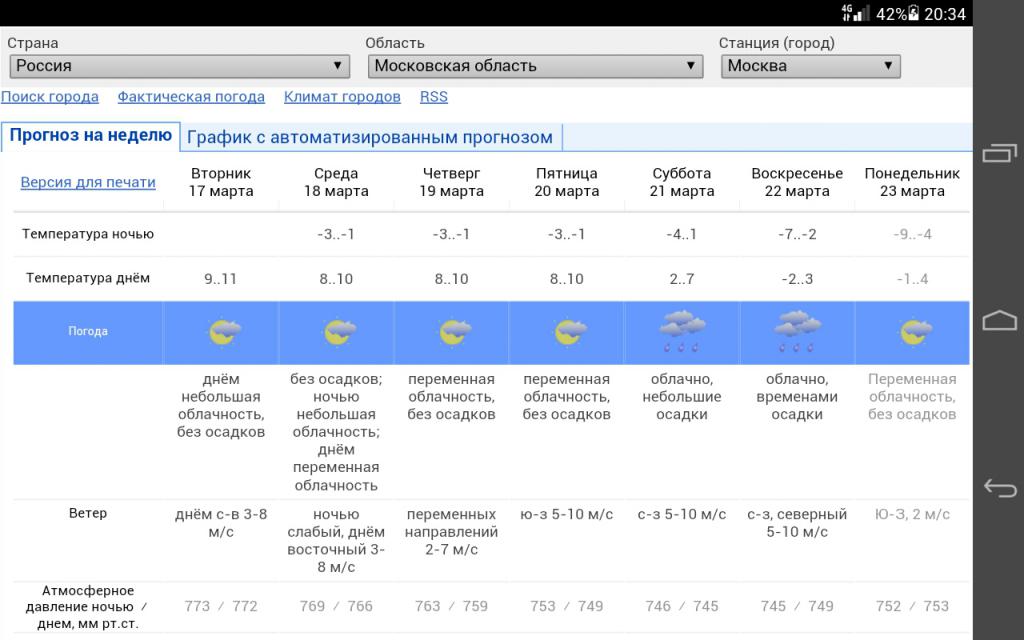1024x640 pixels.
Task: Tap the clock showing 20:34
Action: 944,14
